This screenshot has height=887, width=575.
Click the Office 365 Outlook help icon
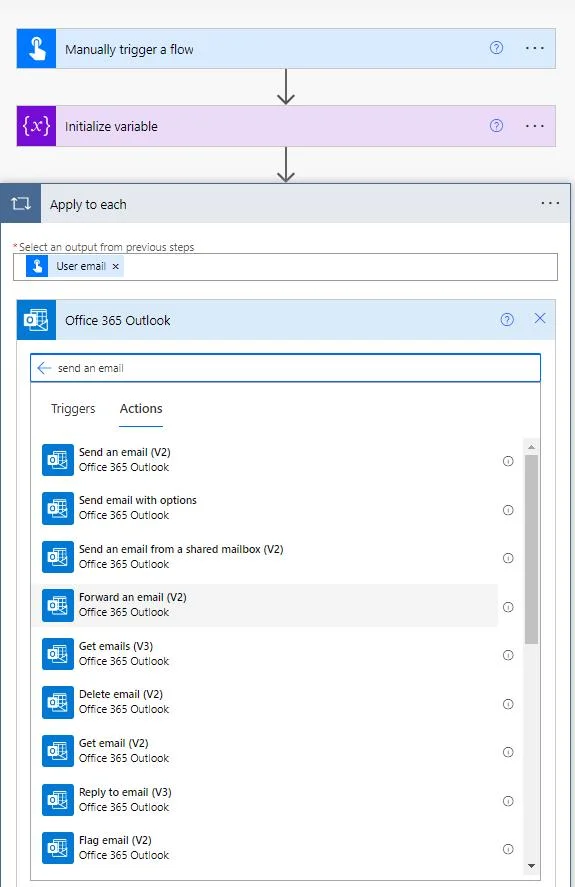pyautogui.click(x=507, y=320)
